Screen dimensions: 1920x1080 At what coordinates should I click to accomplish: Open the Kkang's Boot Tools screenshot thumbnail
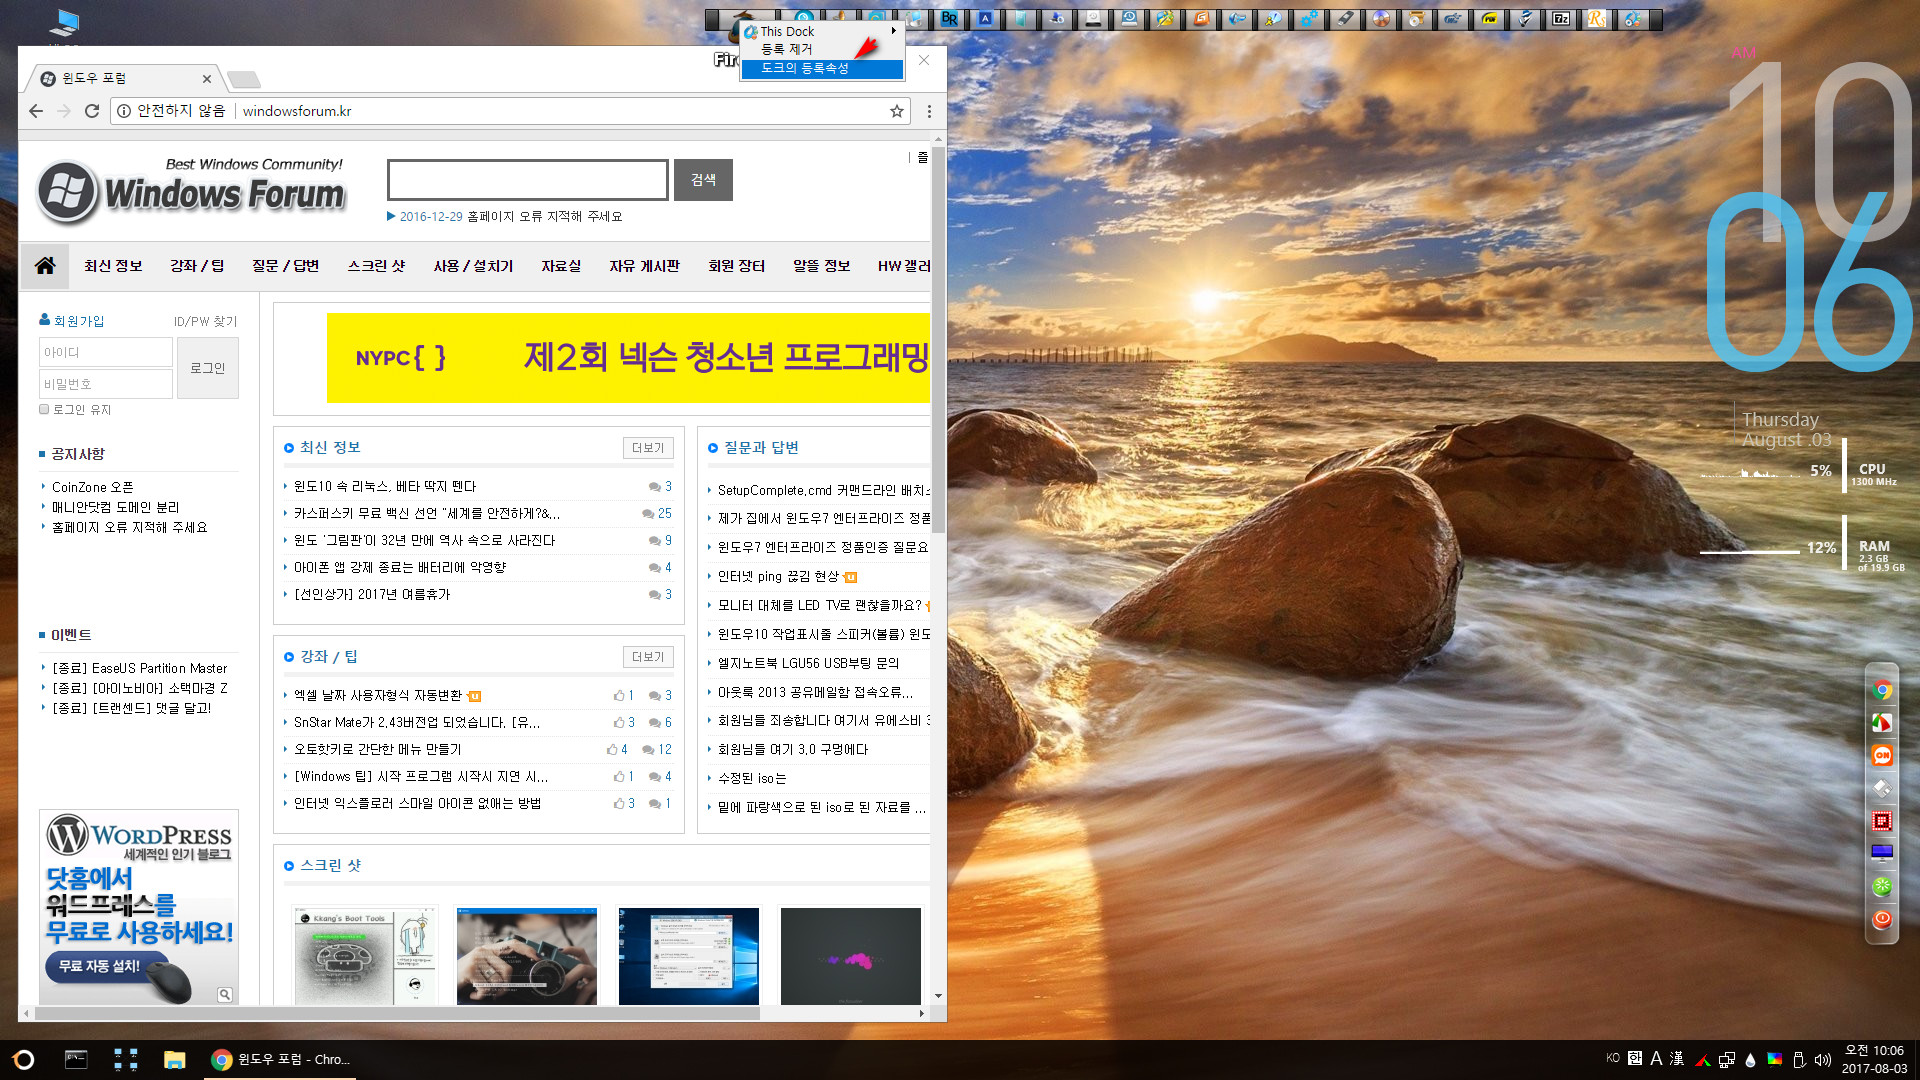coord(365,956)
